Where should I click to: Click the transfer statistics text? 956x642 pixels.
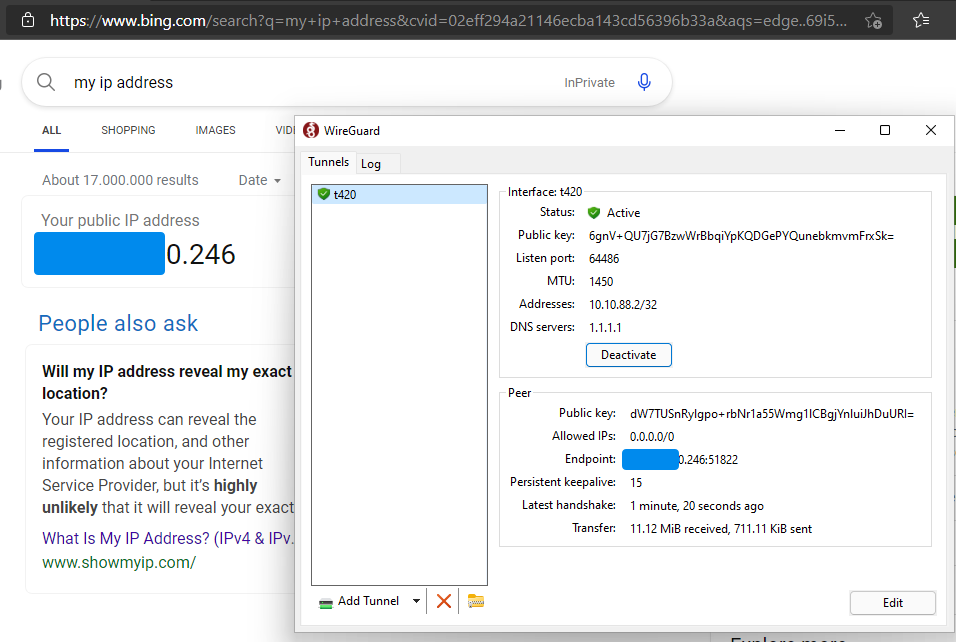(x=721, y=529)
